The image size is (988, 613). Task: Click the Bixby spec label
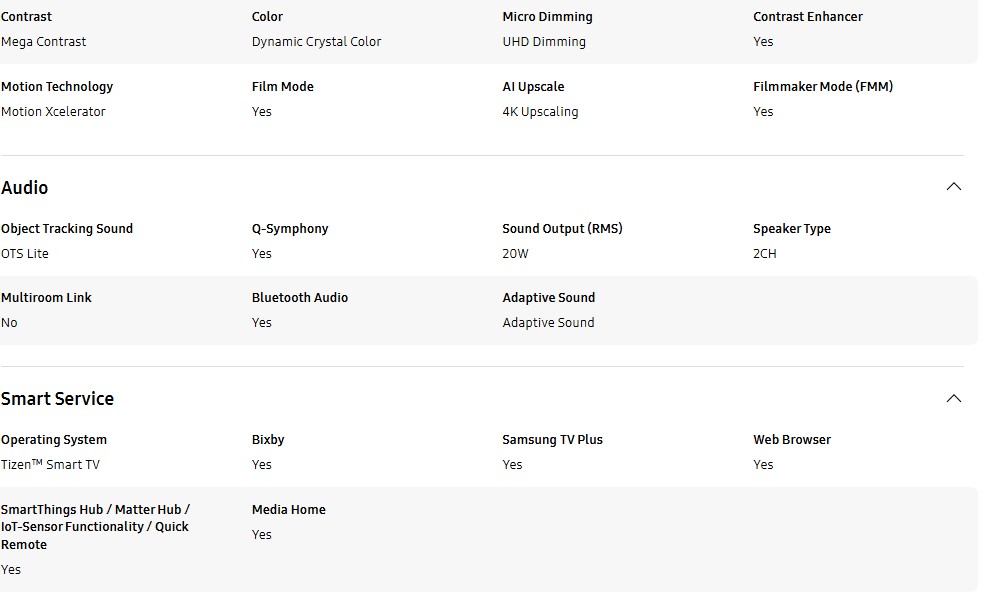coord(268,440)
